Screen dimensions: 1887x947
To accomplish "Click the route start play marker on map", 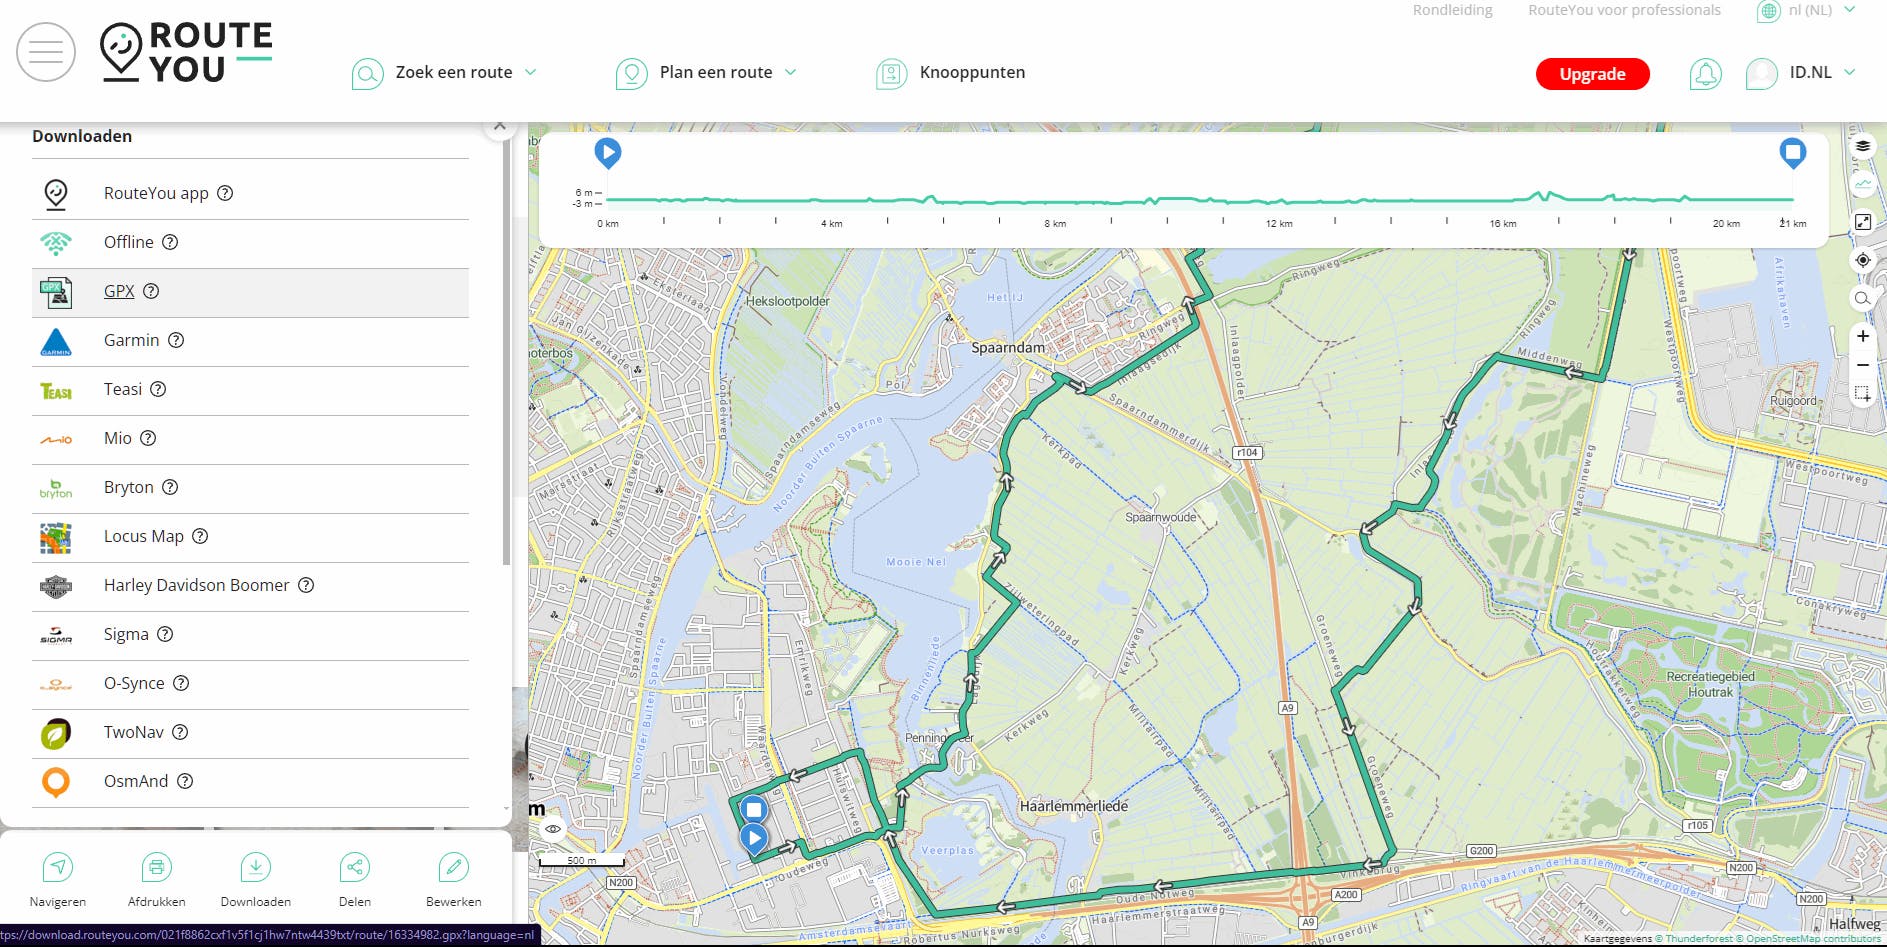I will click(754, 839).
